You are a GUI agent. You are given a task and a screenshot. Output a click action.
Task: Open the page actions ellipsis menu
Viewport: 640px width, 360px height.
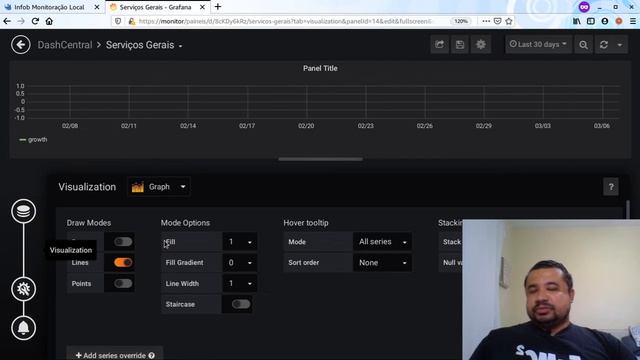click(486, 21)
